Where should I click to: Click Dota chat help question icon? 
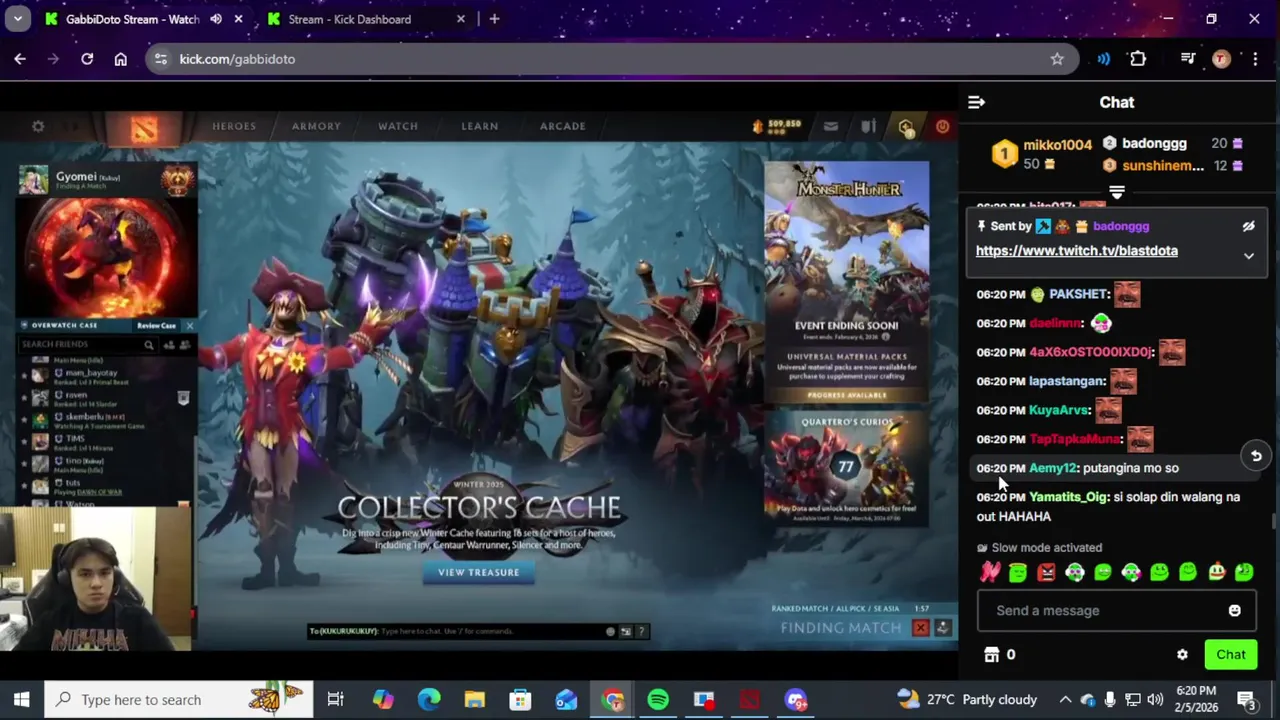642,632
